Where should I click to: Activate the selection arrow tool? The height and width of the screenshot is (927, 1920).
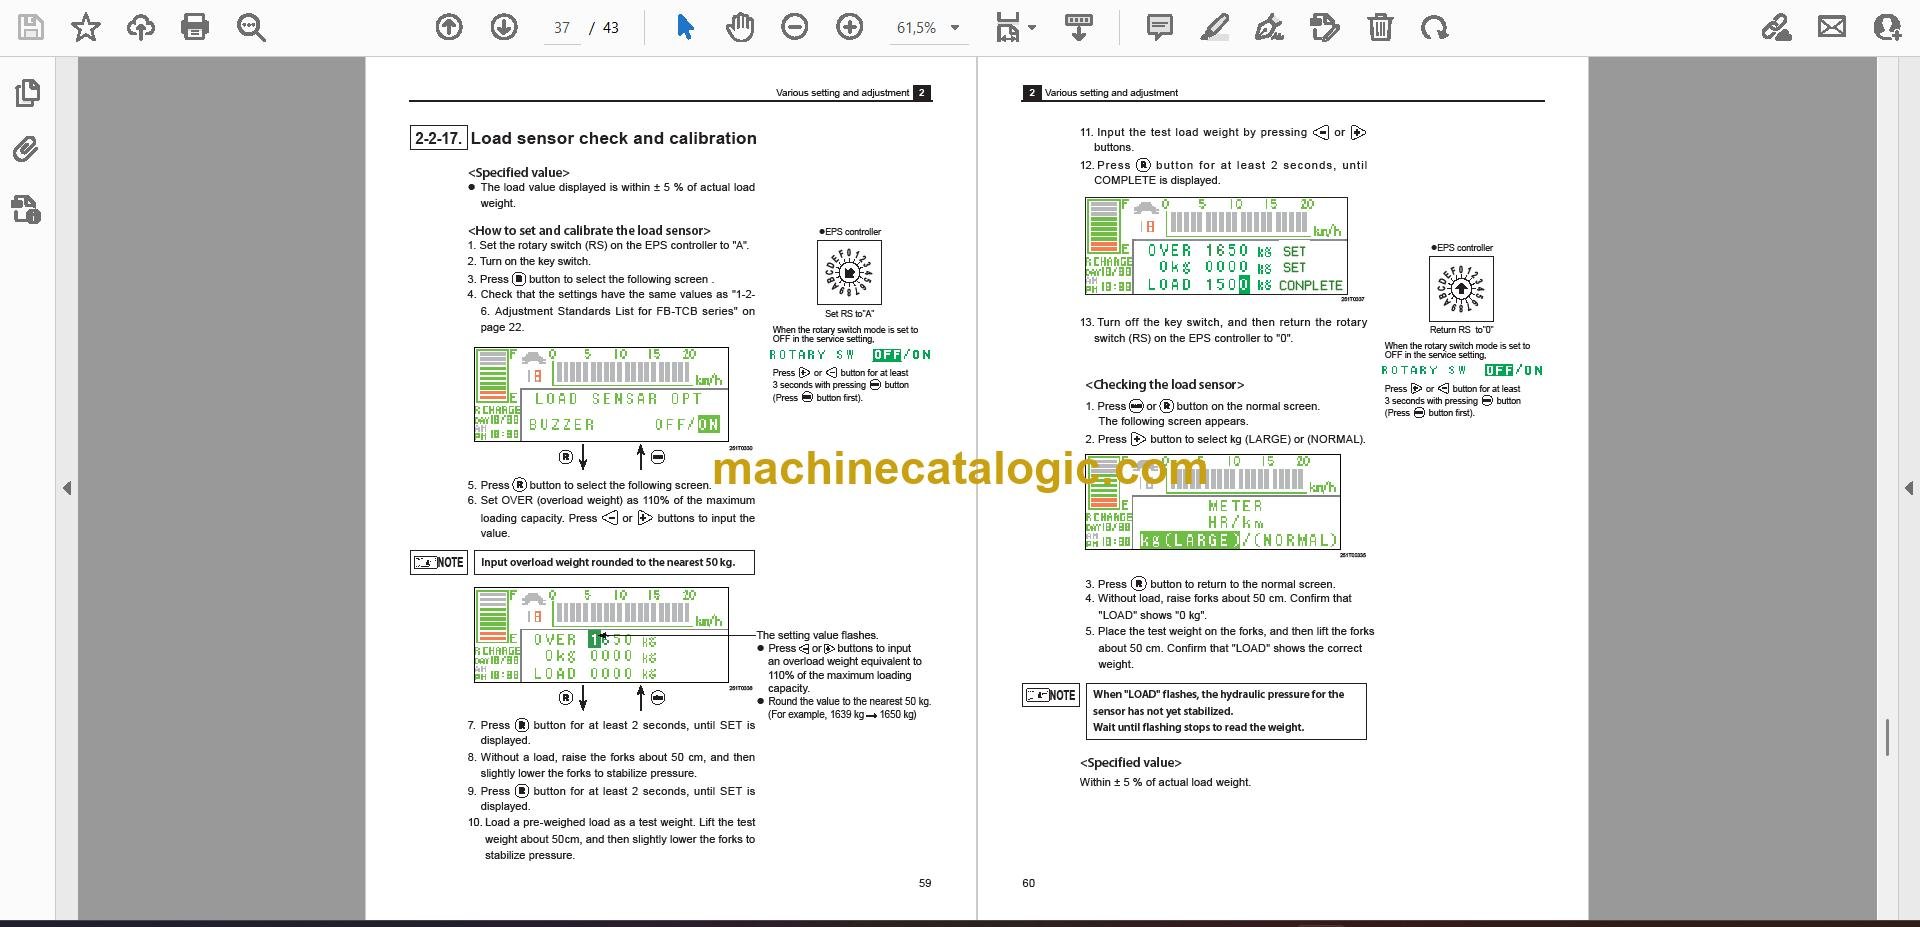(x=685, y=27)
